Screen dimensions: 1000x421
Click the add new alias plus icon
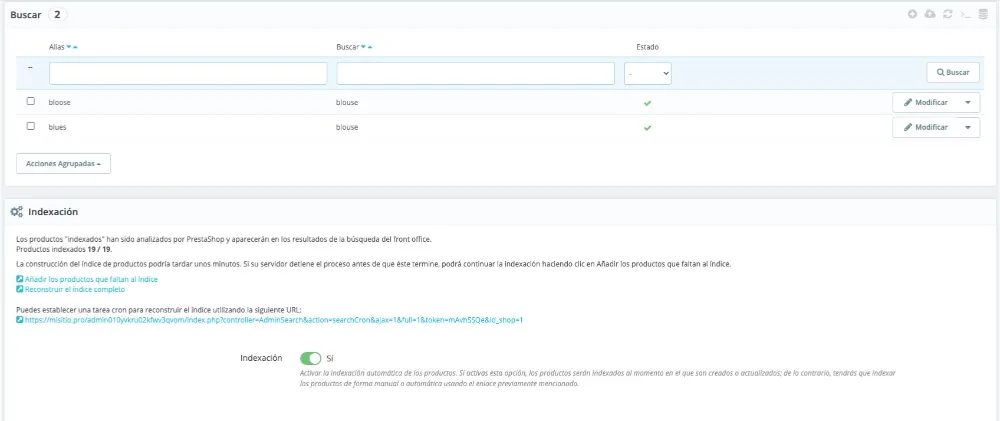tap(913, 14)
